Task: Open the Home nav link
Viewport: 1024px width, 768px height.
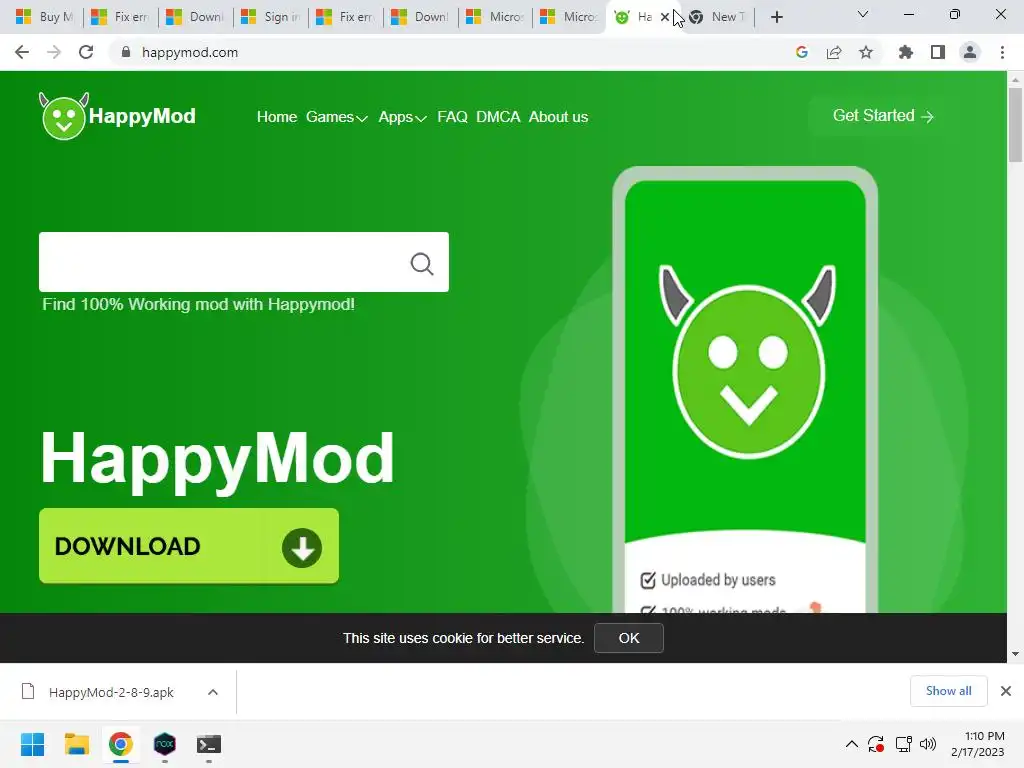Action: [277, 117]
